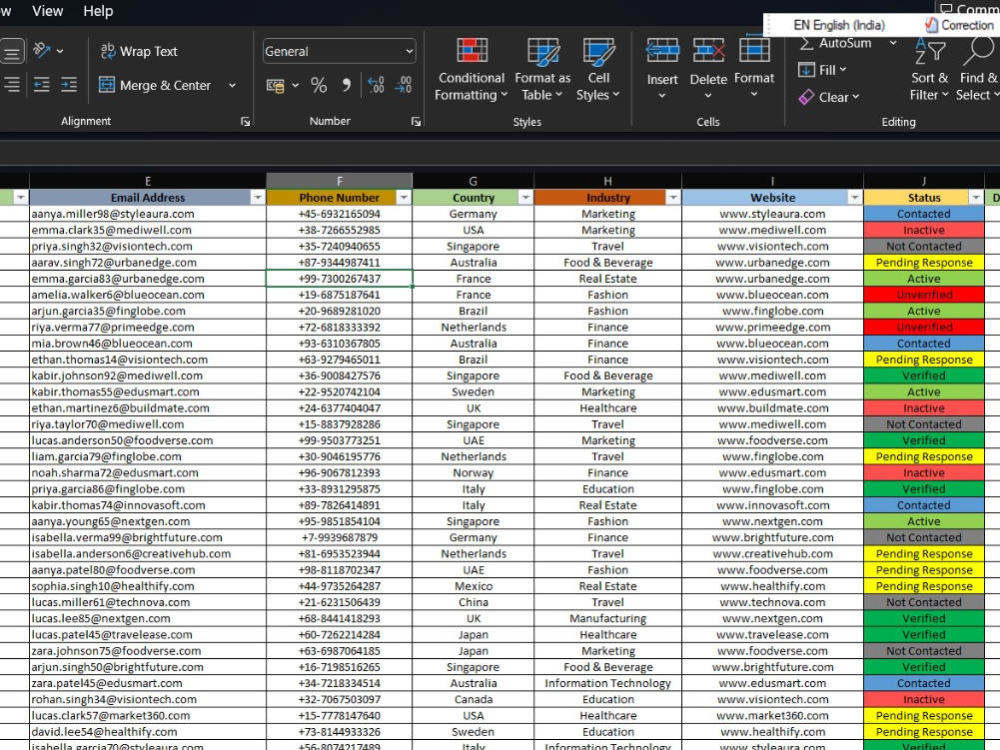Image resolution: width=1000 pixels, height=750 pixels.
Task: Open Sort & Filter
Action: [x=929, y=70]
